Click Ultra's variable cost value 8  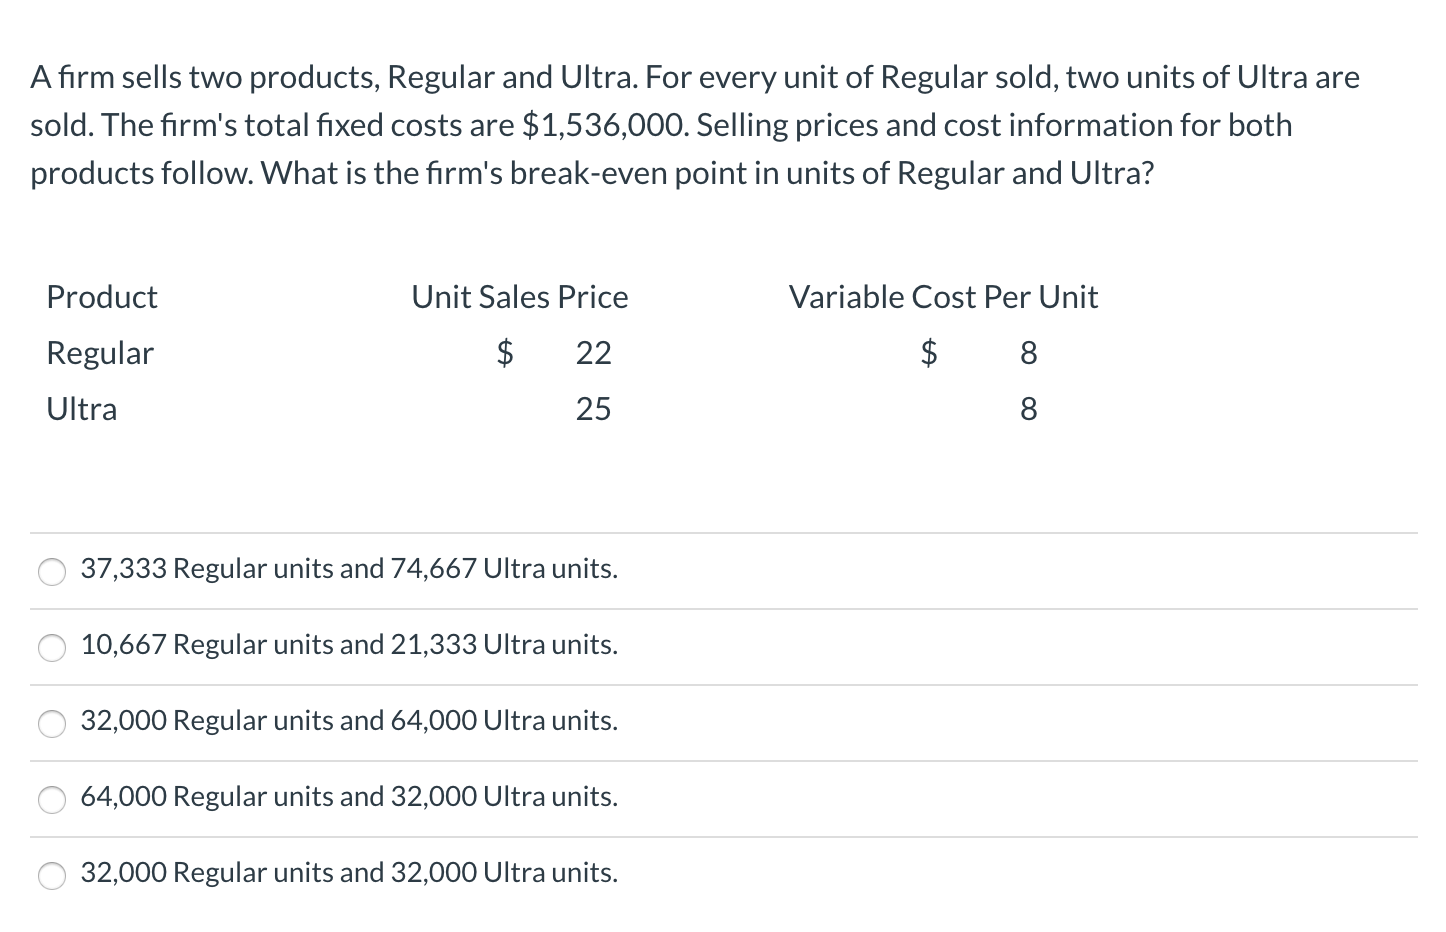[1028, 409]
